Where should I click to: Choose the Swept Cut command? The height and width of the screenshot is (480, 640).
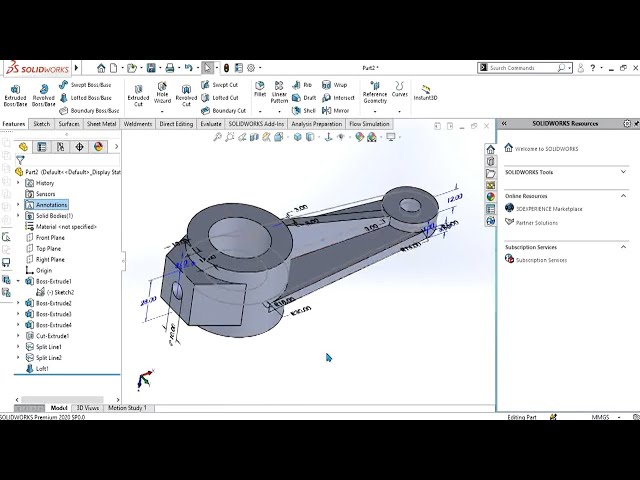[220, 85]
